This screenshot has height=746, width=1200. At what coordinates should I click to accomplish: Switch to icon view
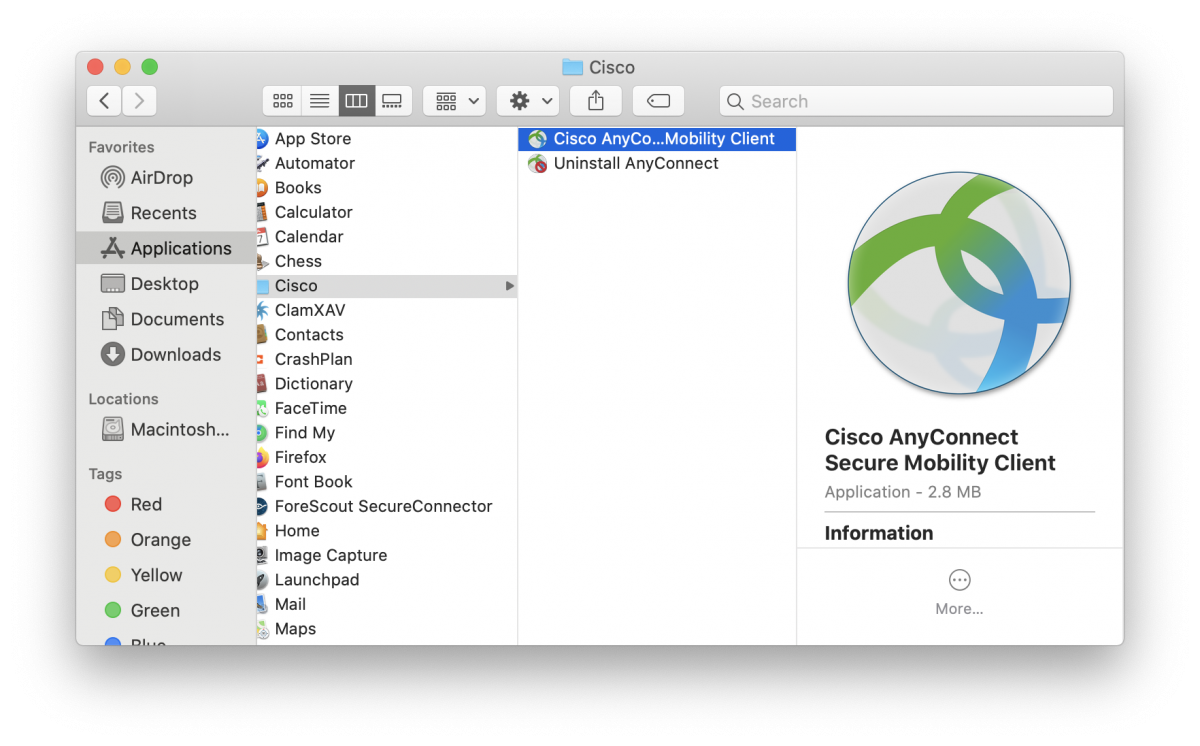(x=283, y=101)
